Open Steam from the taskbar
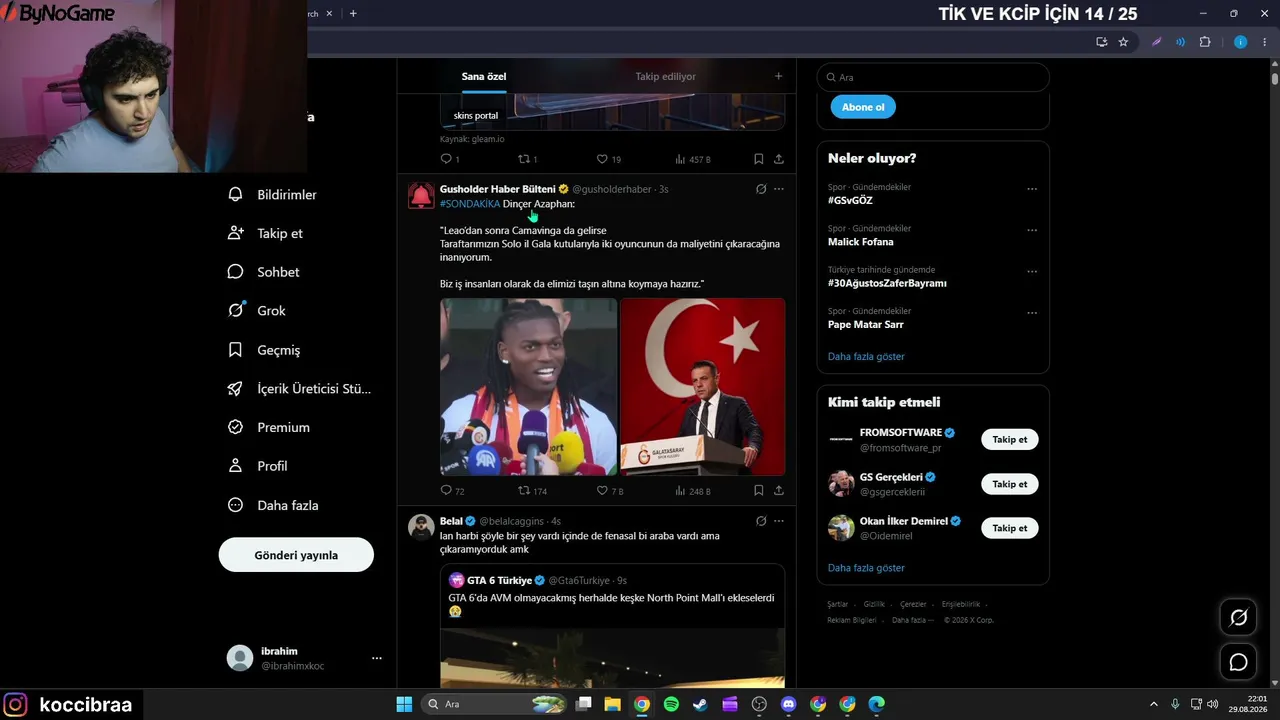This screenshot has width=1280, height=720. click(700, 704)
